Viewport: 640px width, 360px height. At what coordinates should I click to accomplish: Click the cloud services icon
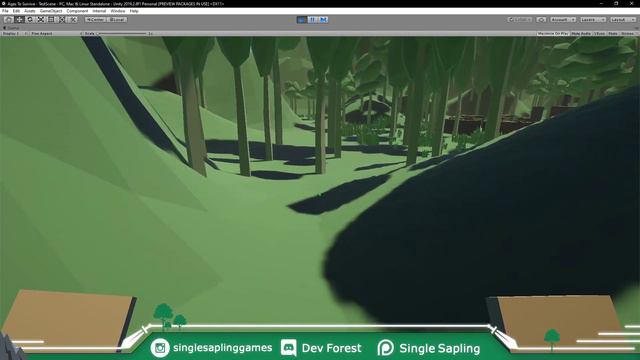tap(541, 20)
